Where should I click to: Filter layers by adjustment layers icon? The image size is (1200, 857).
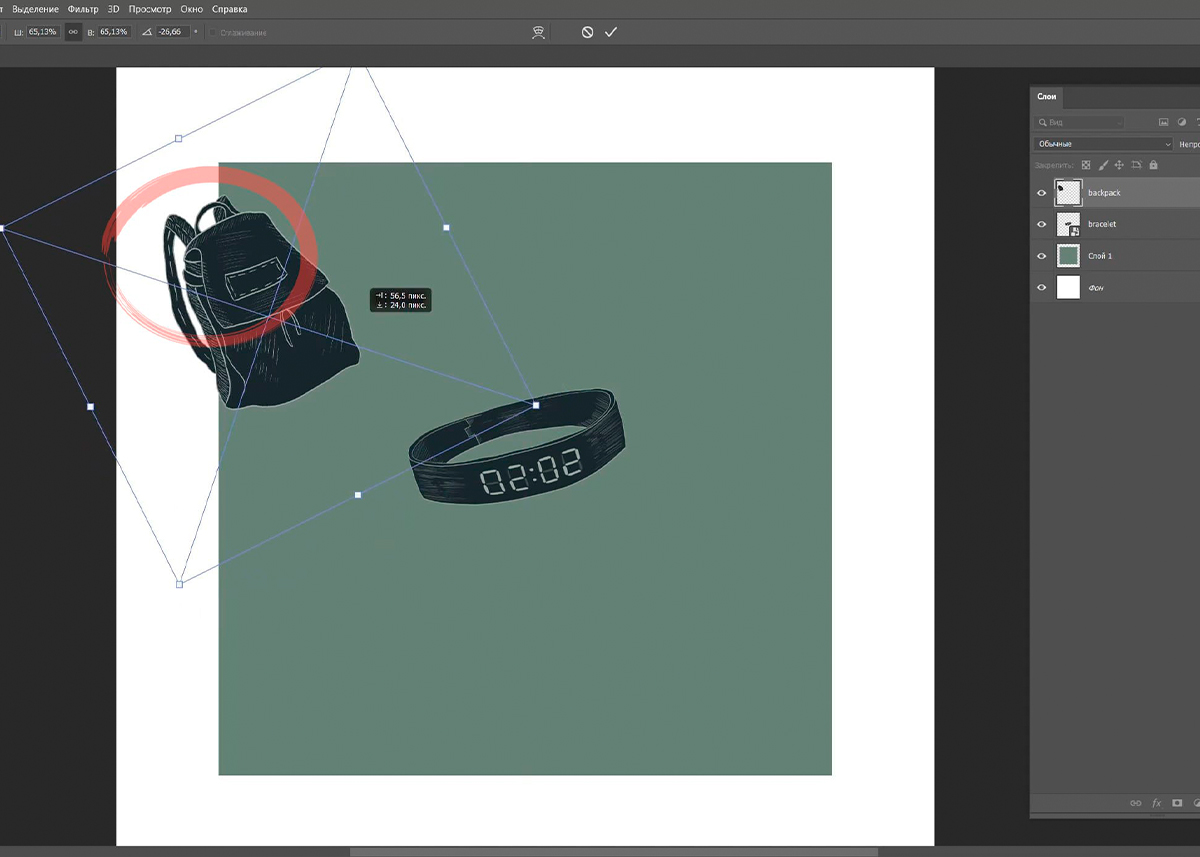coord(1182,122)
